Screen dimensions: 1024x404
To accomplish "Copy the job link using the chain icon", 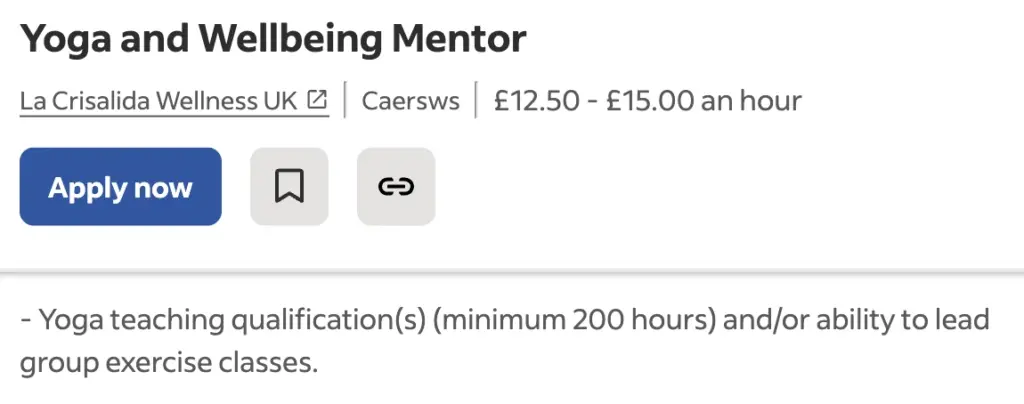I will 396,187.
